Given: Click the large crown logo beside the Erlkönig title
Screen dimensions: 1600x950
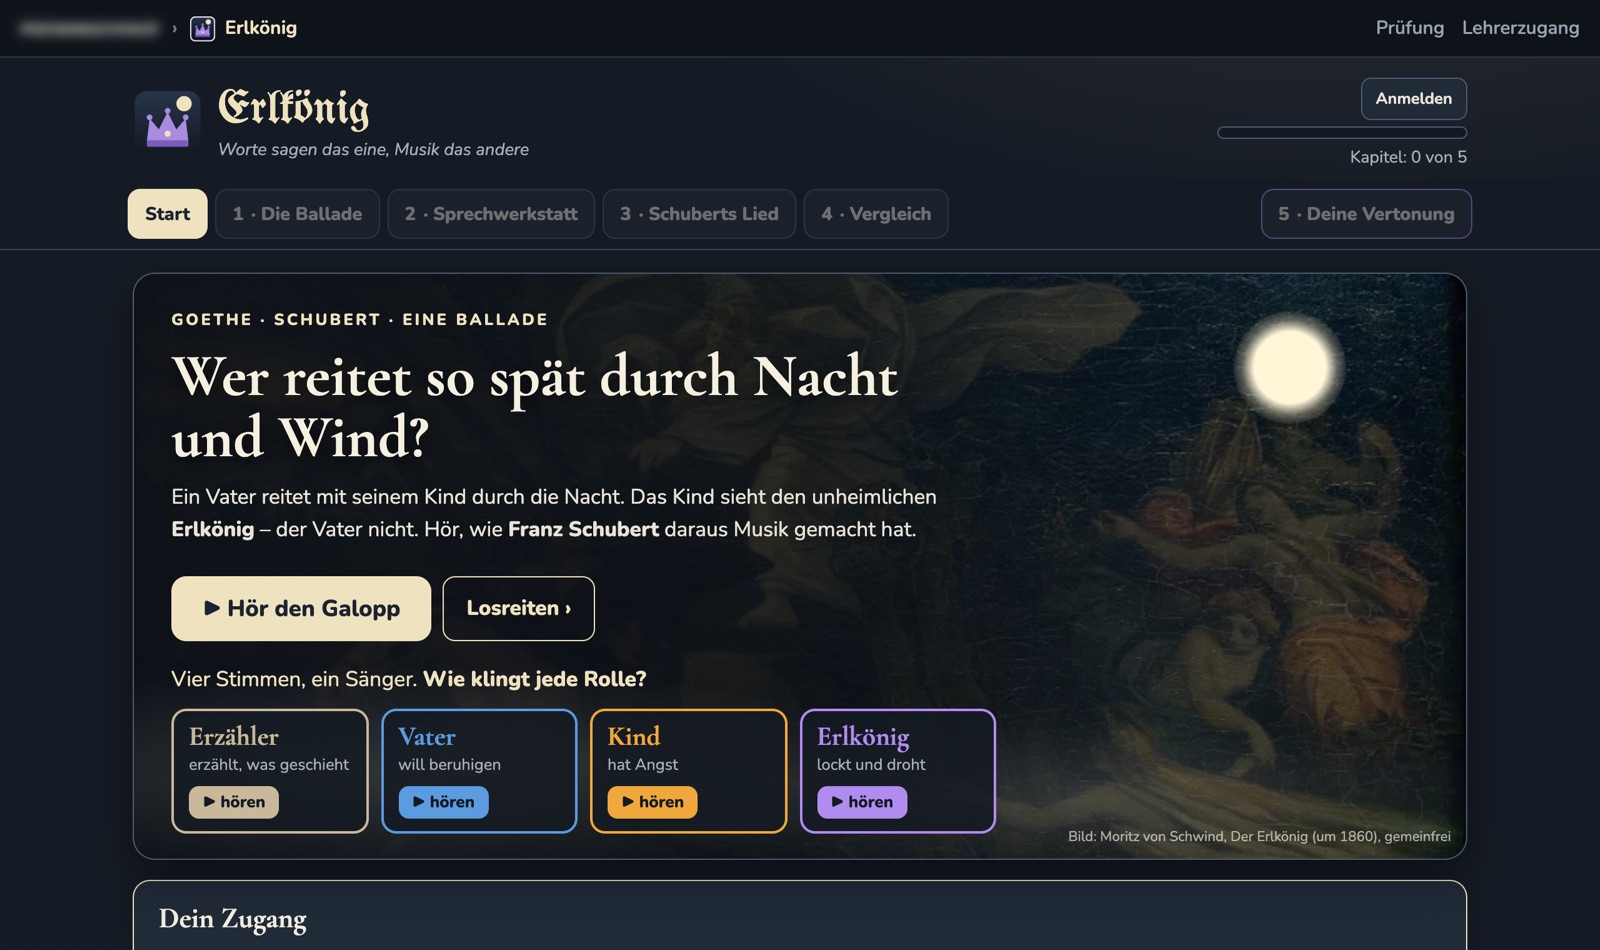Looking at the screenshot, I should 167,123.
